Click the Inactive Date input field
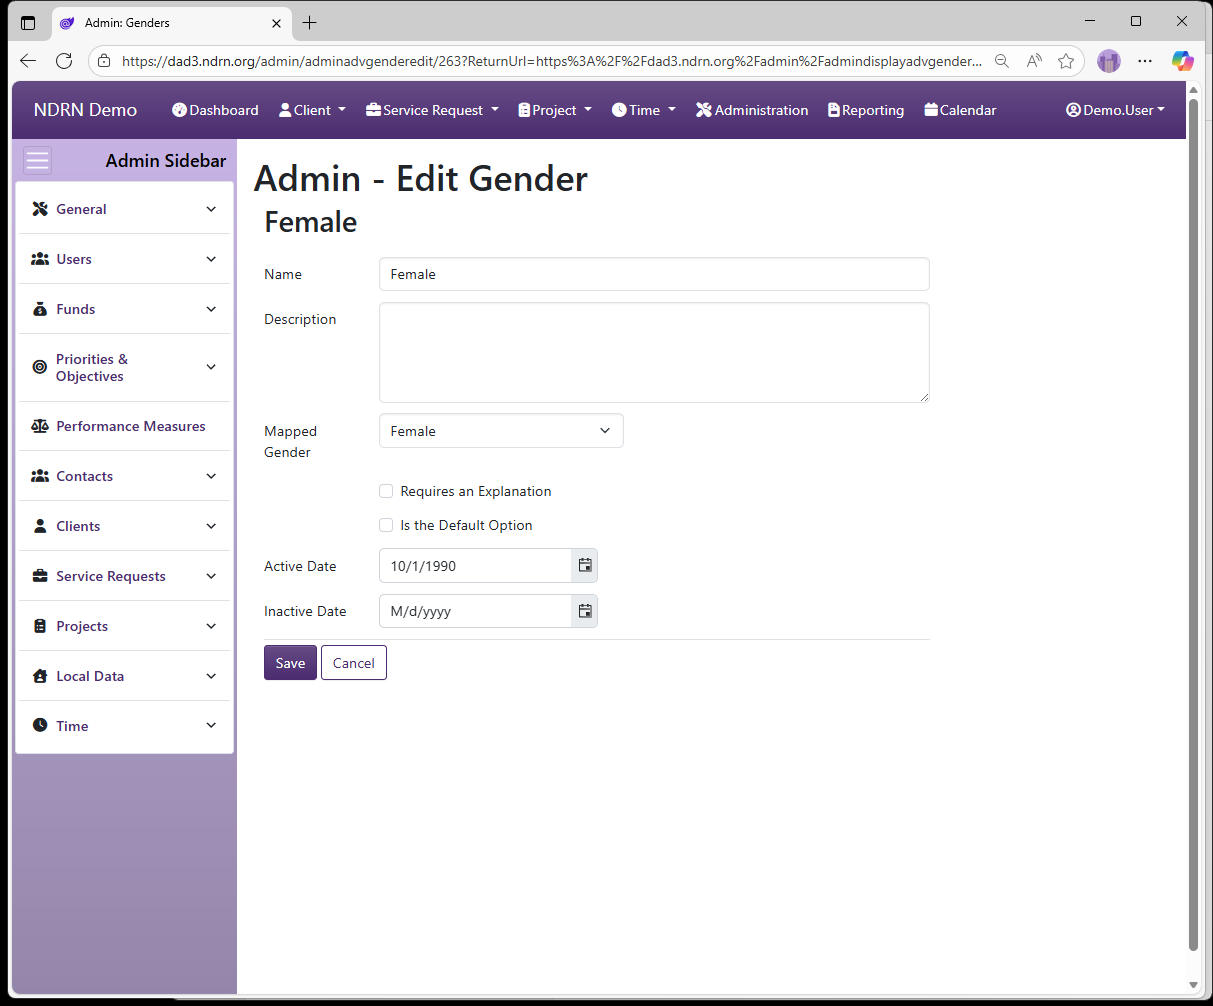This screenshot has width=1213, height=1006. tap(475, 611)
